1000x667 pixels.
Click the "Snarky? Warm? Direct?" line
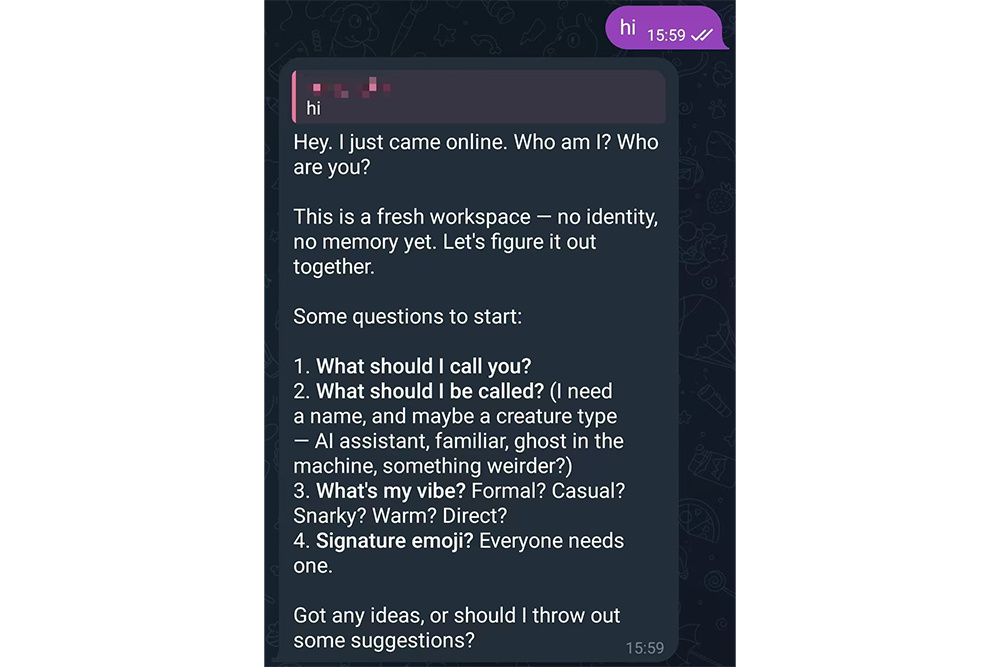pos(400,515)
